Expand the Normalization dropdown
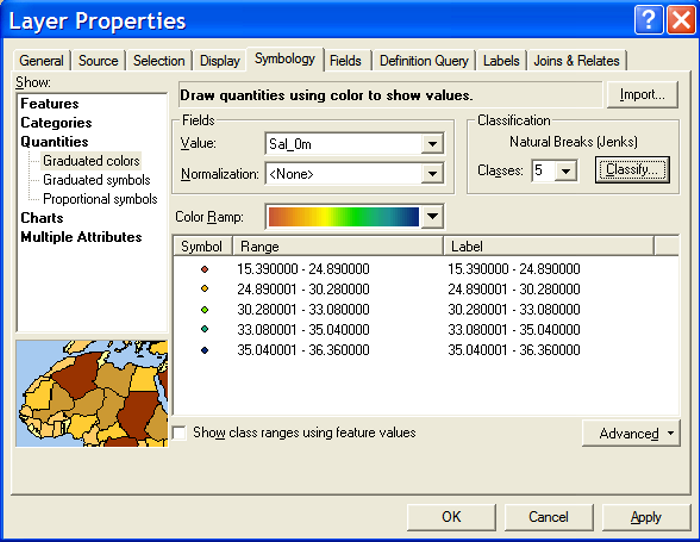The width and height of the screenshot is (700, 542). tap(432, 174)
